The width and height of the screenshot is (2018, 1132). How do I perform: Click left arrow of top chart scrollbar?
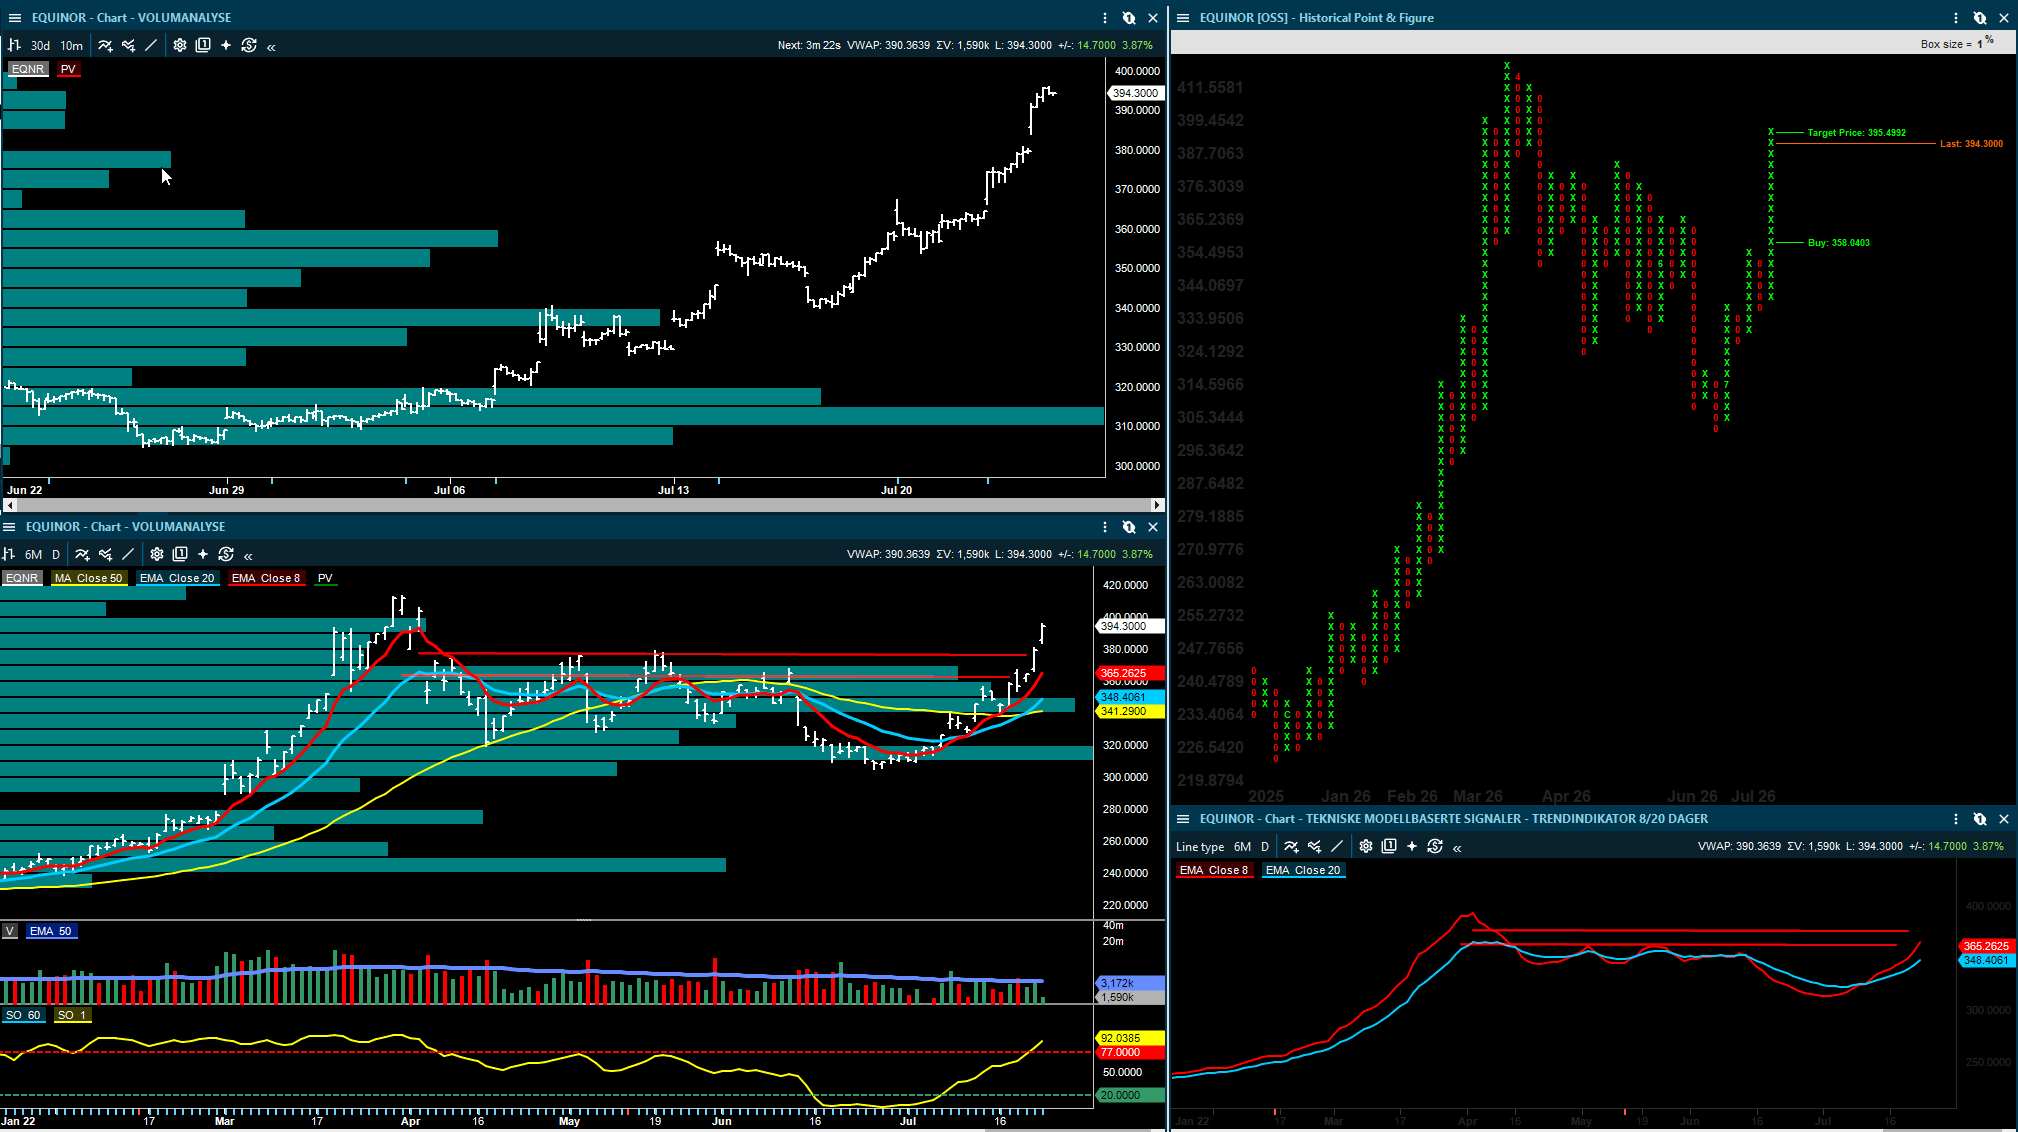pyautogui.click(x=10, y=505)
